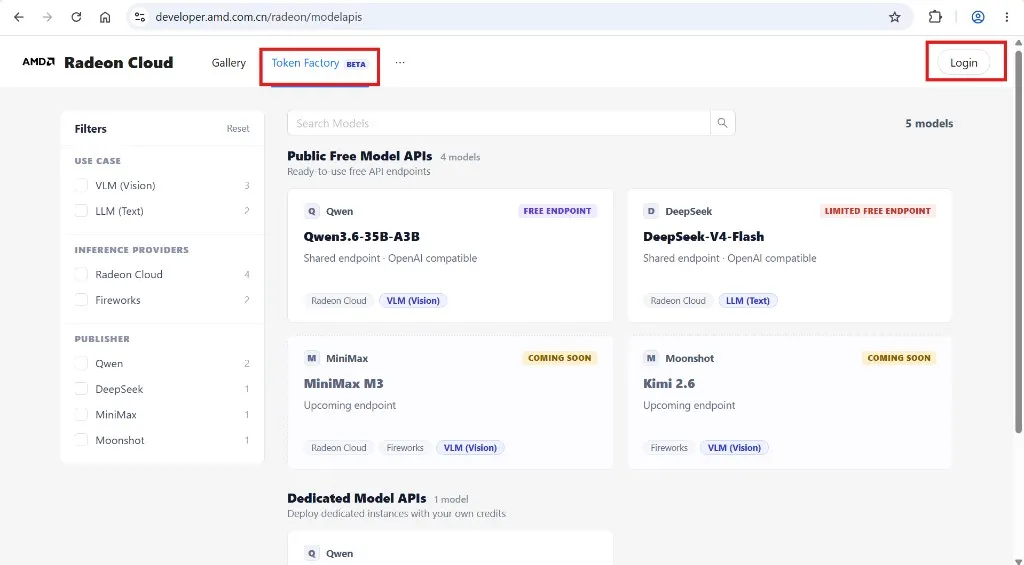Click the Qwen icon under Dedicated Model APIs

point(312,553)
